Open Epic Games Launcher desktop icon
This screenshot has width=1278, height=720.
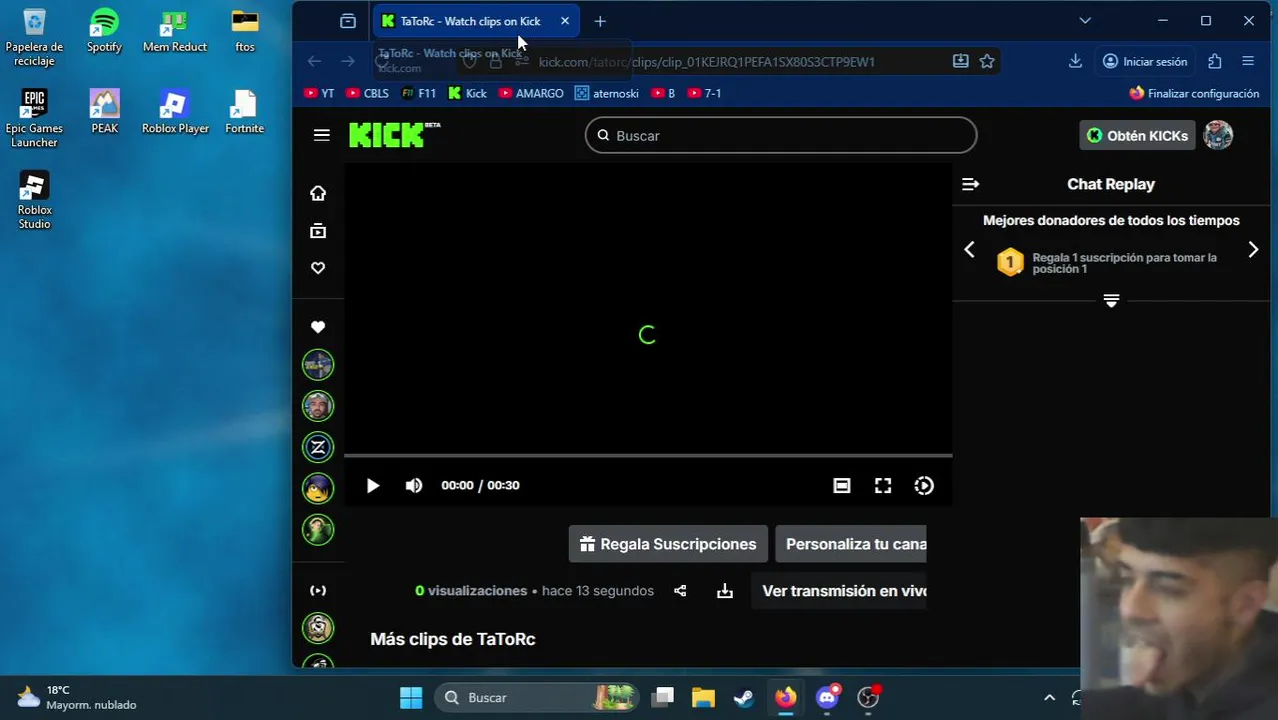34,118
